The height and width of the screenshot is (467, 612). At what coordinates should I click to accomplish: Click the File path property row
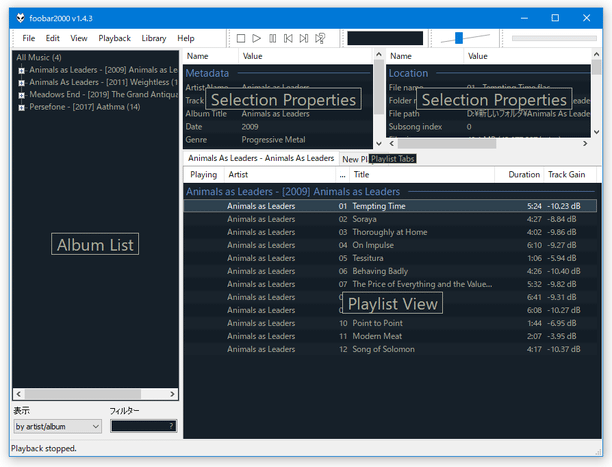click(x=488, y=114)
